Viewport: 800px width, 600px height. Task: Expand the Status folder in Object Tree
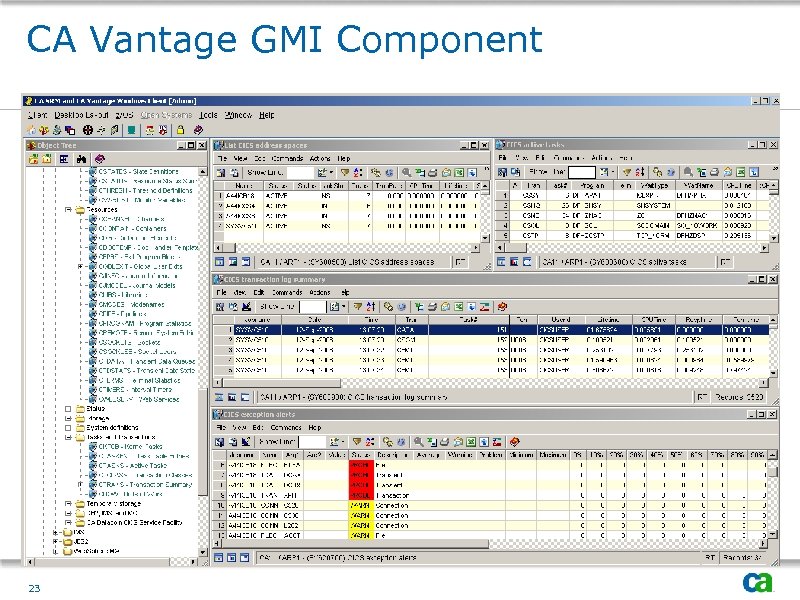(68, 409)
